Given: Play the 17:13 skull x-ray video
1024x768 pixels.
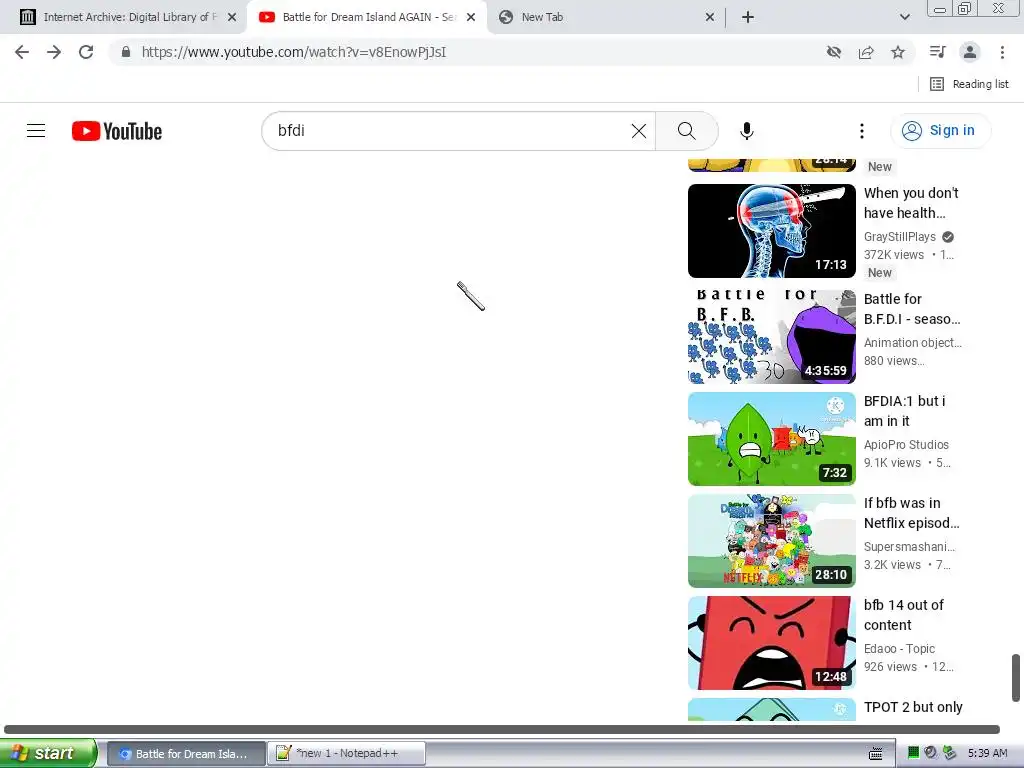Looking at the screenshot, I should [x=771, y=231].
